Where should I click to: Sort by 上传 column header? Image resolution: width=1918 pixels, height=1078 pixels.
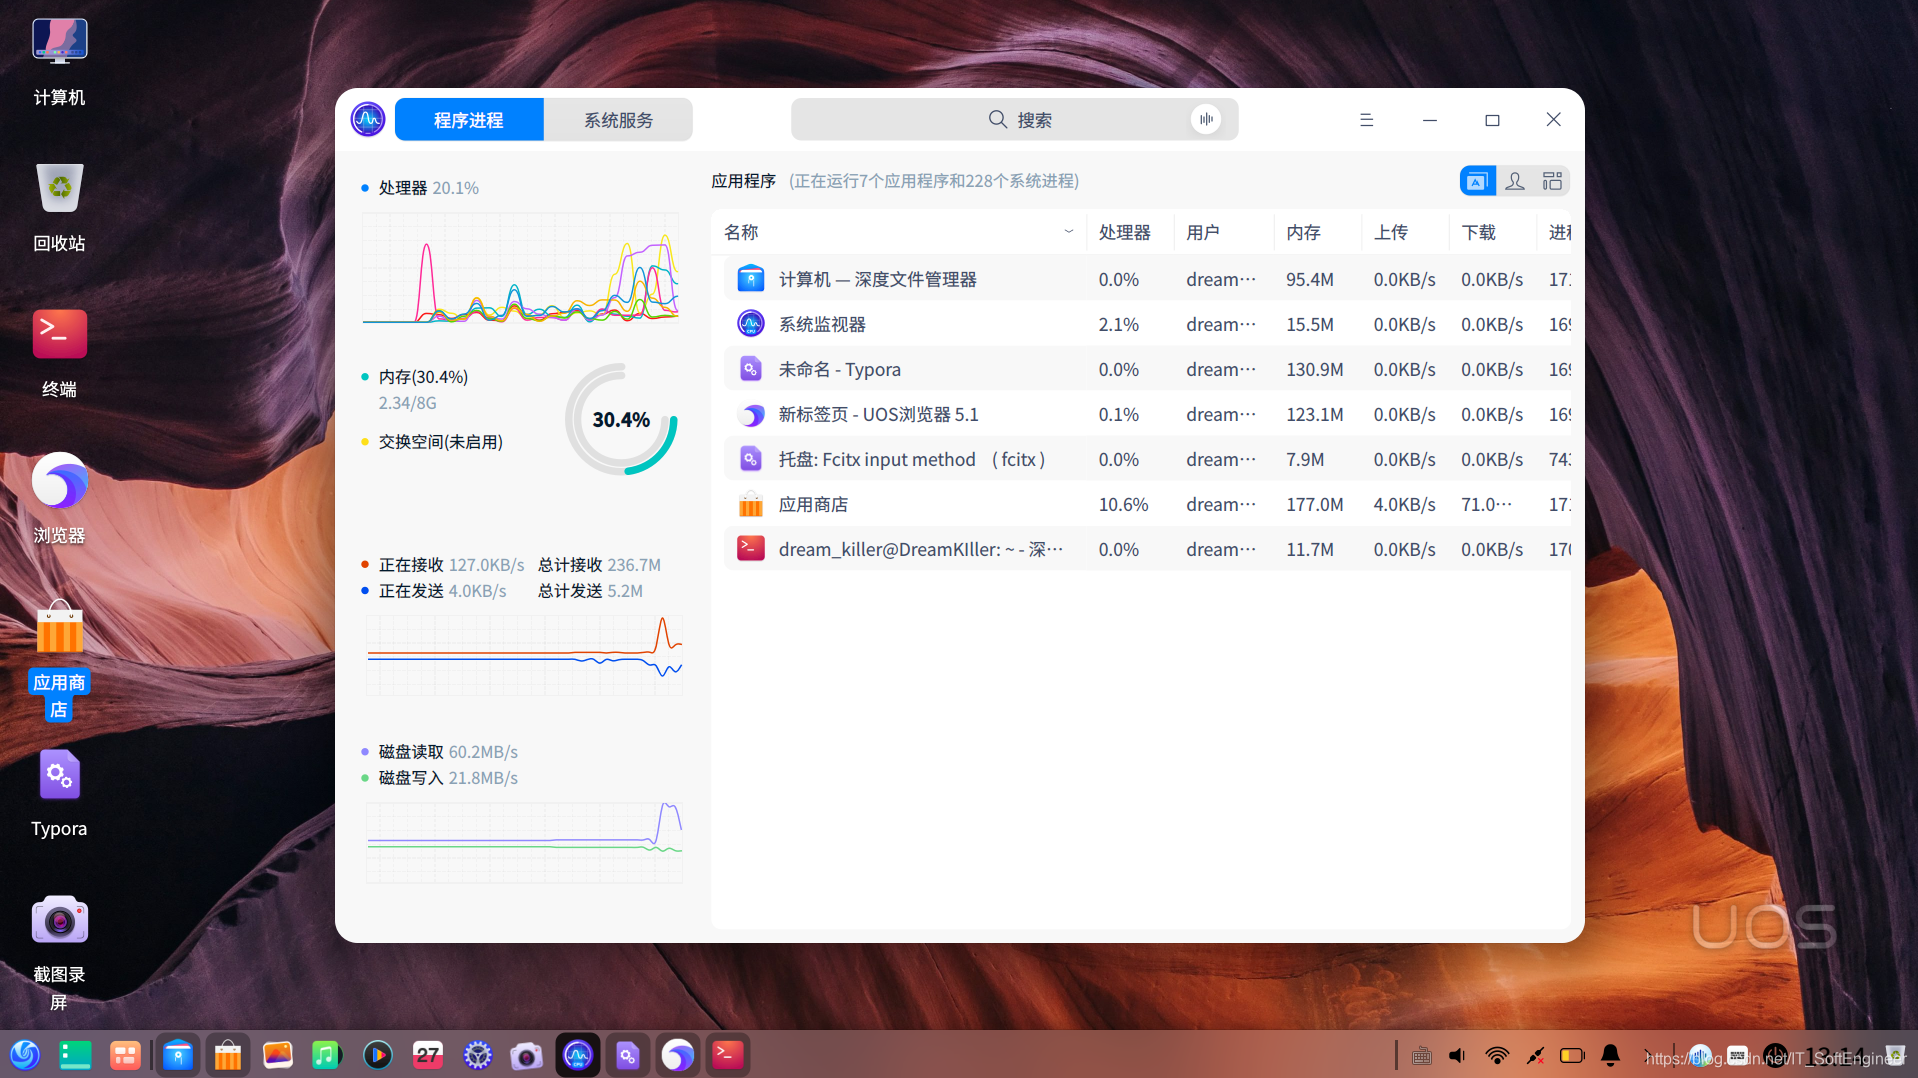click(1405, 232)
